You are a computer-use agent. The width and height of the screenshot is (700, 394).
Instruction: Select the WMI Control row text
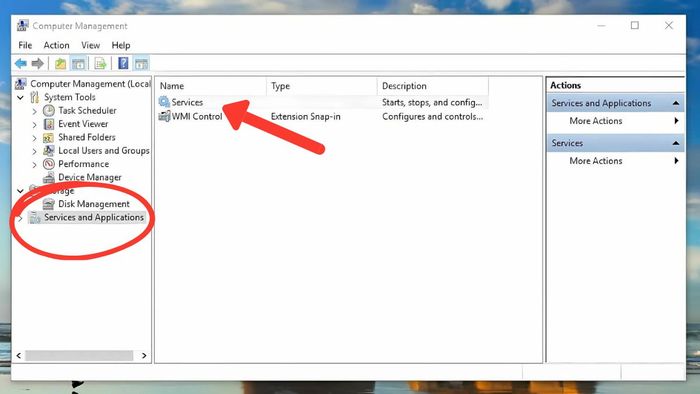tap(197, 116)
